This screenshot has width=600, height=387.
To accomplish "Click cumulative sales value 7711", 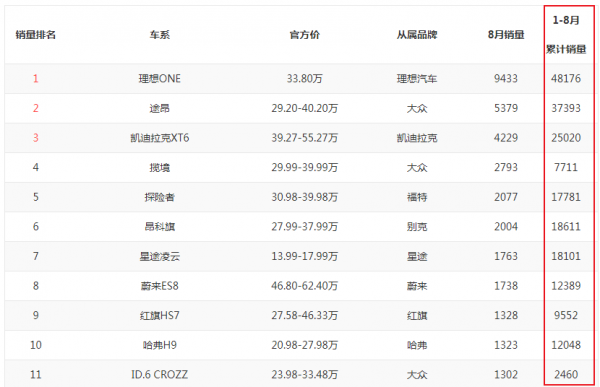I will (x=566, y=167).
